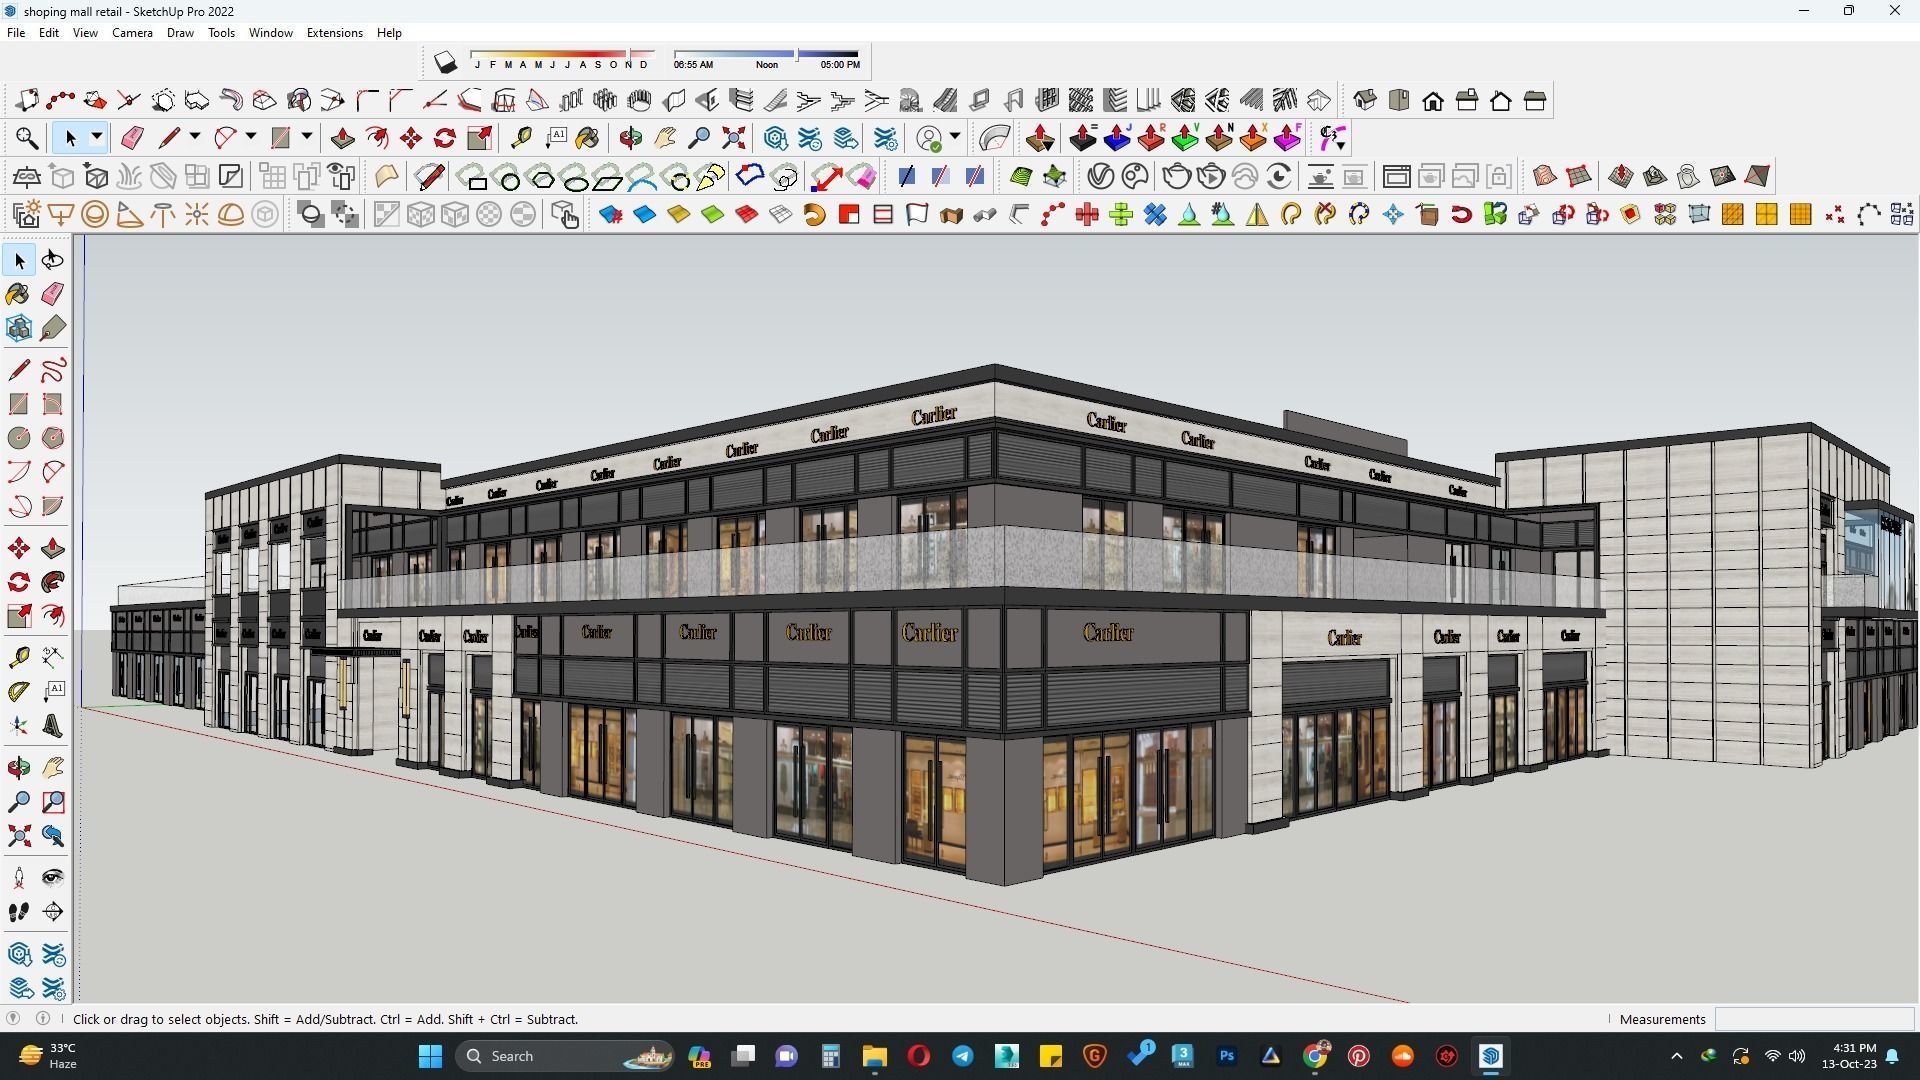Choose the Tape Measure tool in the top toolbar
This screenshot has width=1920, height=1080.
point(520,138)
